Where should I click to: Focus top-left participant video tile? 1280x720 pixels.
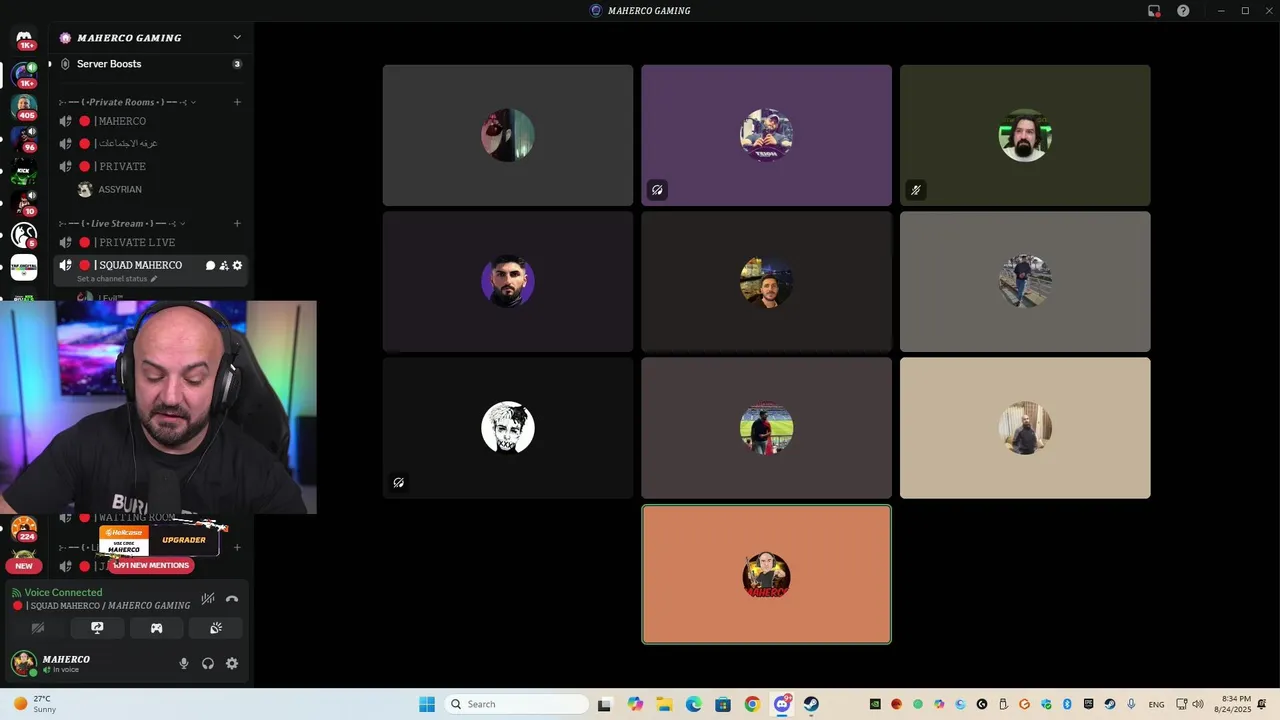pyautogui.click(x=508, y=135)
